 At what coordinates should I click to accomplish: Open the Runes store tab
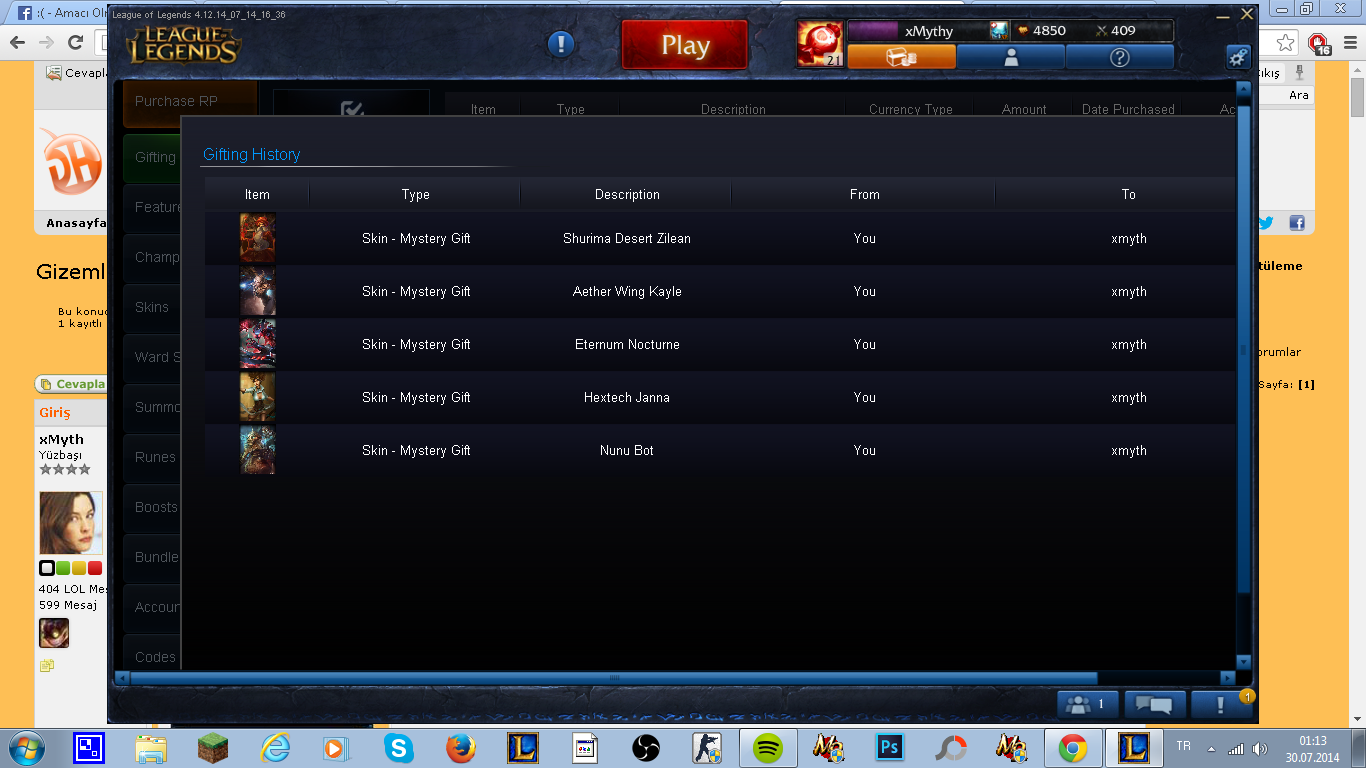153,457
